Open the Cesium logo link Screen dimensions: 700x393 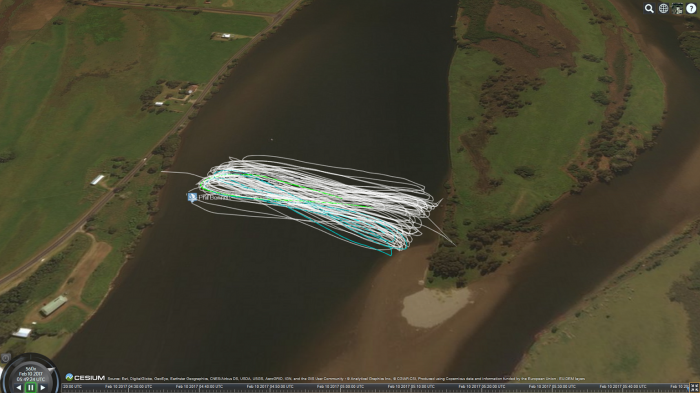click(x=85, y=377)
